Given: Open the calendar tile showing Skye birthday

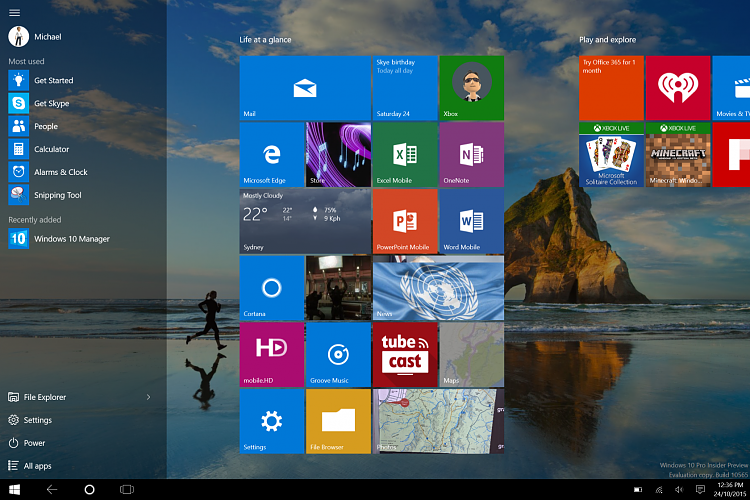Looking at the screenshot, I should (405, 88).
